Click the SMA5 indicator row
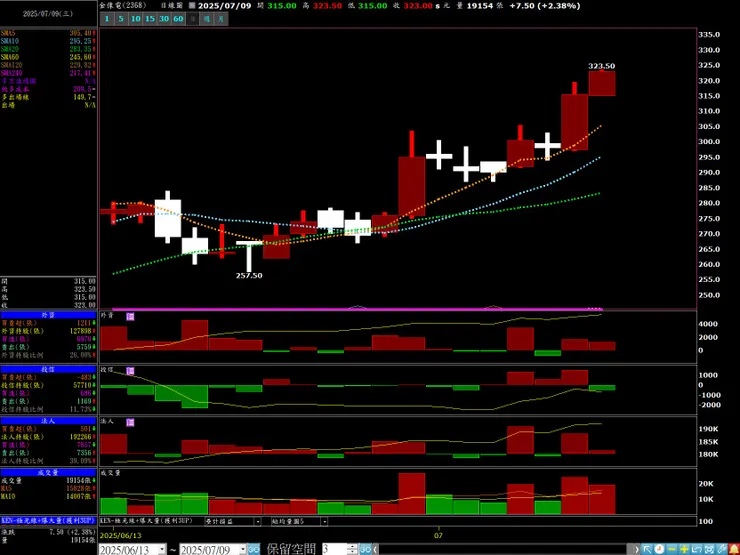 click(48, 33)
